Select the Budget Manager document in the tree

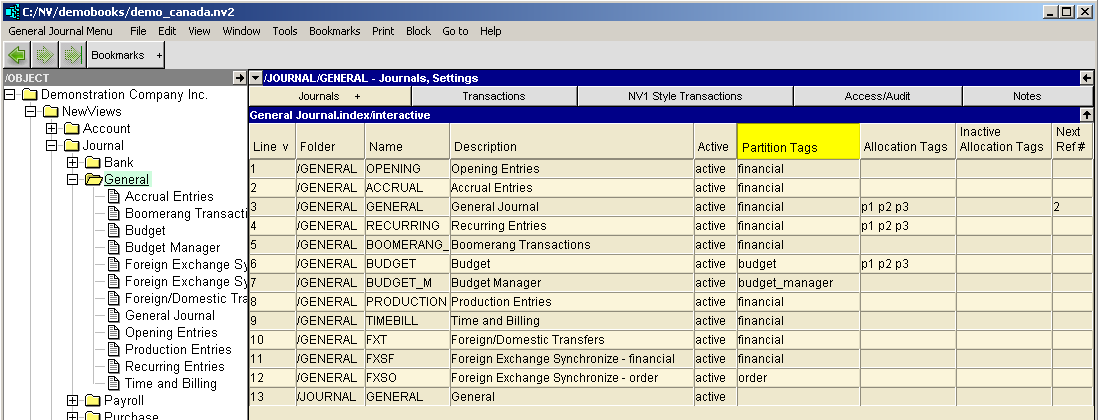pos(172,247)
